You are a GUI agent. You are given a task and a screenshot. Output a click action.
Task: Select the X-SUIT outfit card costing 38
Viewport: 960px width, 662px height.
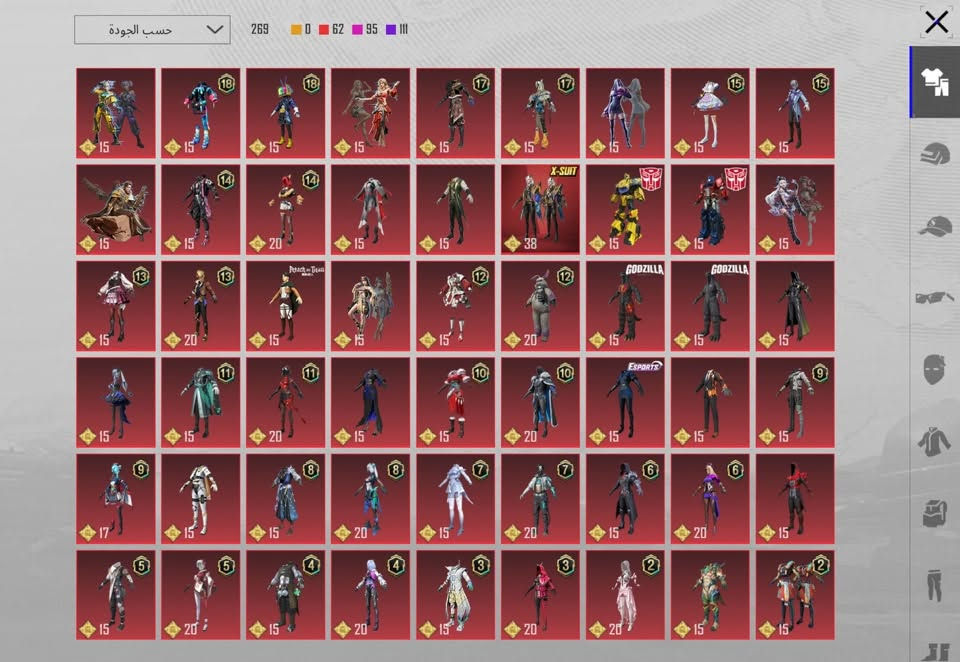[x=541, y=209]
